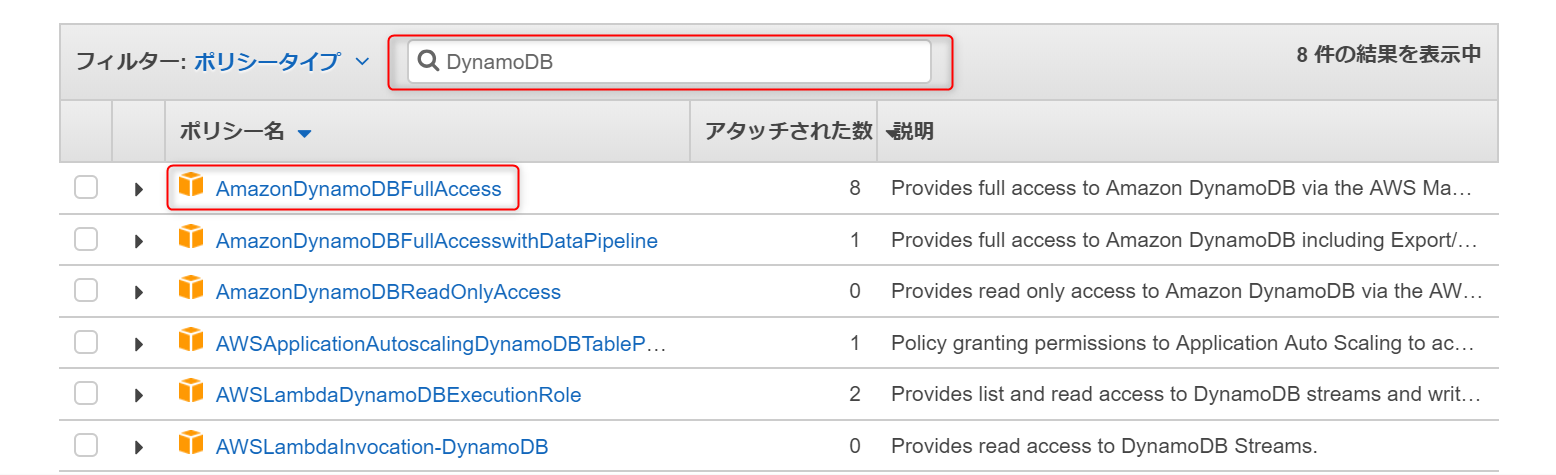Check the AWSApplicationAutoscalingDynamoDBTableP… row checkbox
1556x475 pixels.
pyautogui.click(x=86, y=342)
